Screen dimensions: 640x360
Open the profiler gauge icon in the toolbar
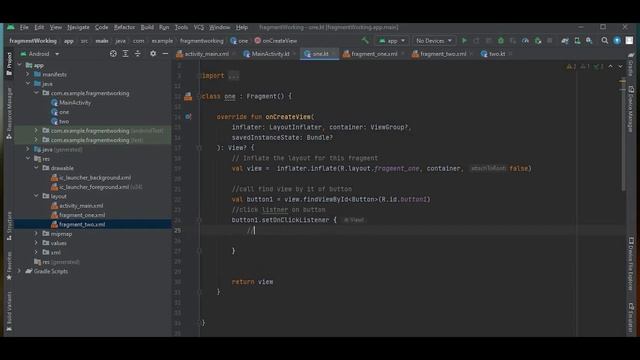525,40
